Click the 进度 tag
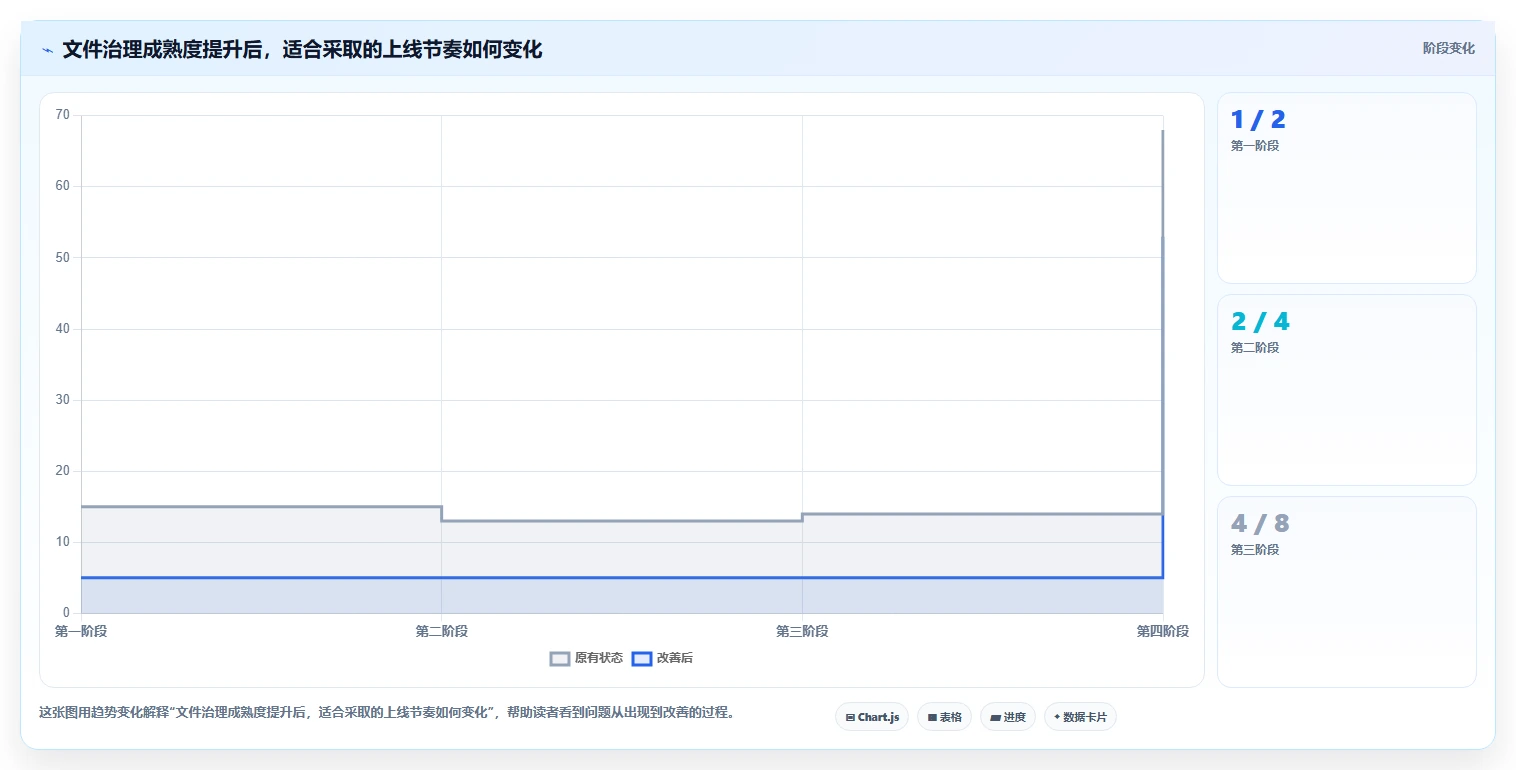Screen dimensions: 1516x770 (x=1008, y=717)
